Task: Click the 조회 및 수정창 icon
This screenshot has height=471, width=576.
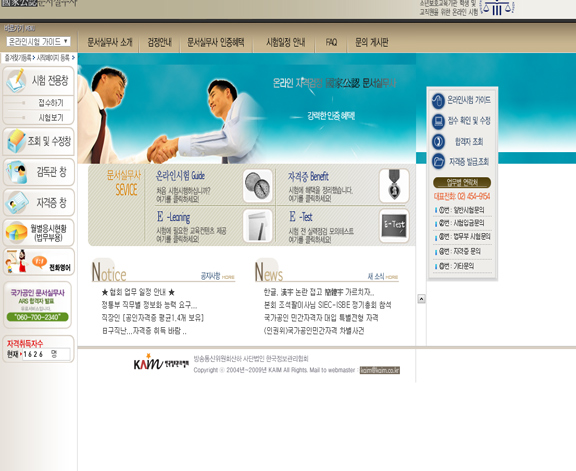Action: pos(16,141)
